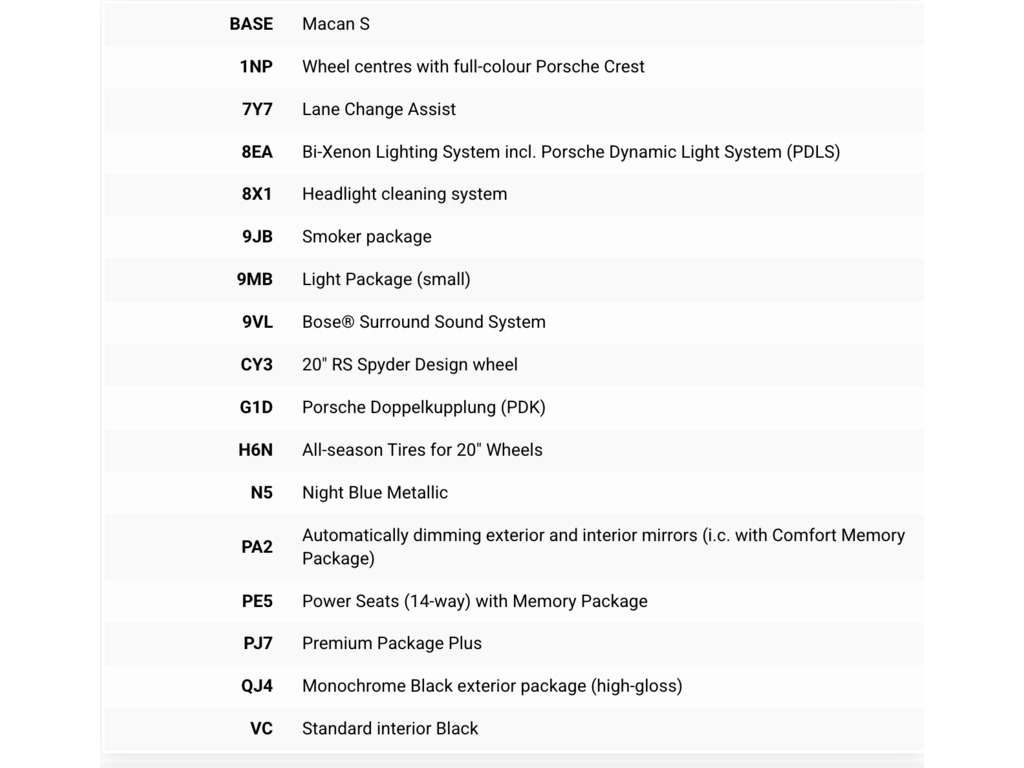
Task: Click Light Package (small) entry
Action: 386,280
